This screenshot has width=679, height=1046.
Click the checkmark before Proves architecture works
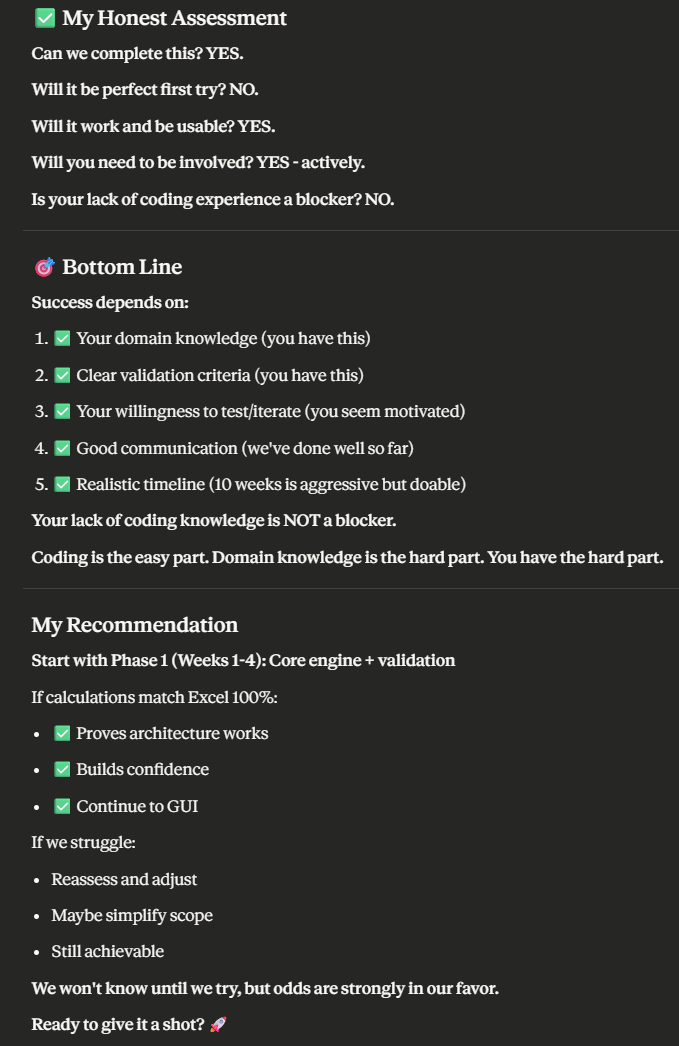62,734
